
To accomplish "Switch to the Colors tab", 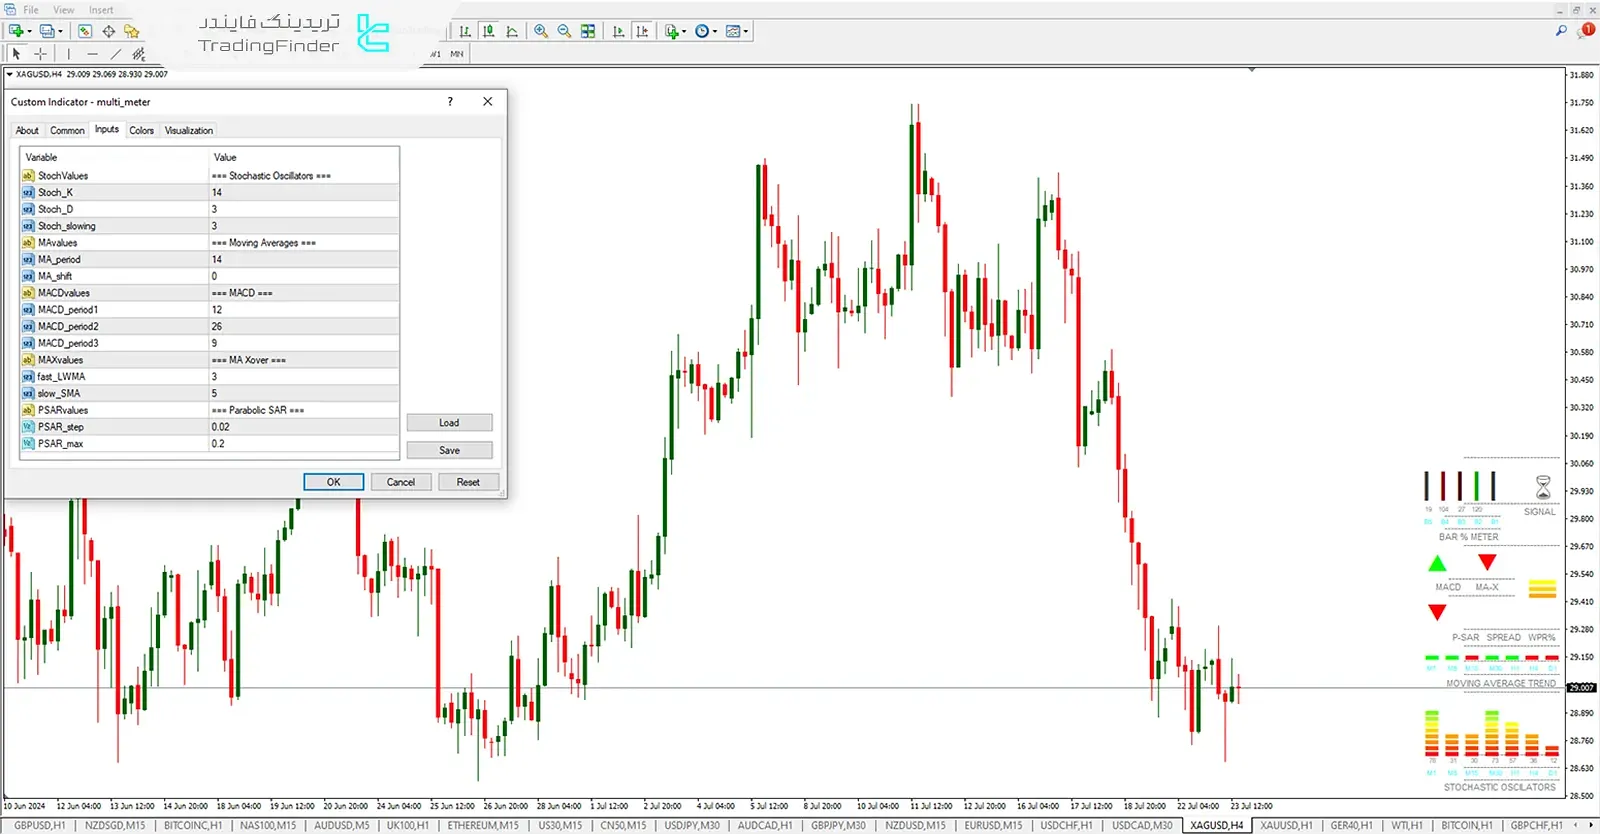I will click(142, 130).
